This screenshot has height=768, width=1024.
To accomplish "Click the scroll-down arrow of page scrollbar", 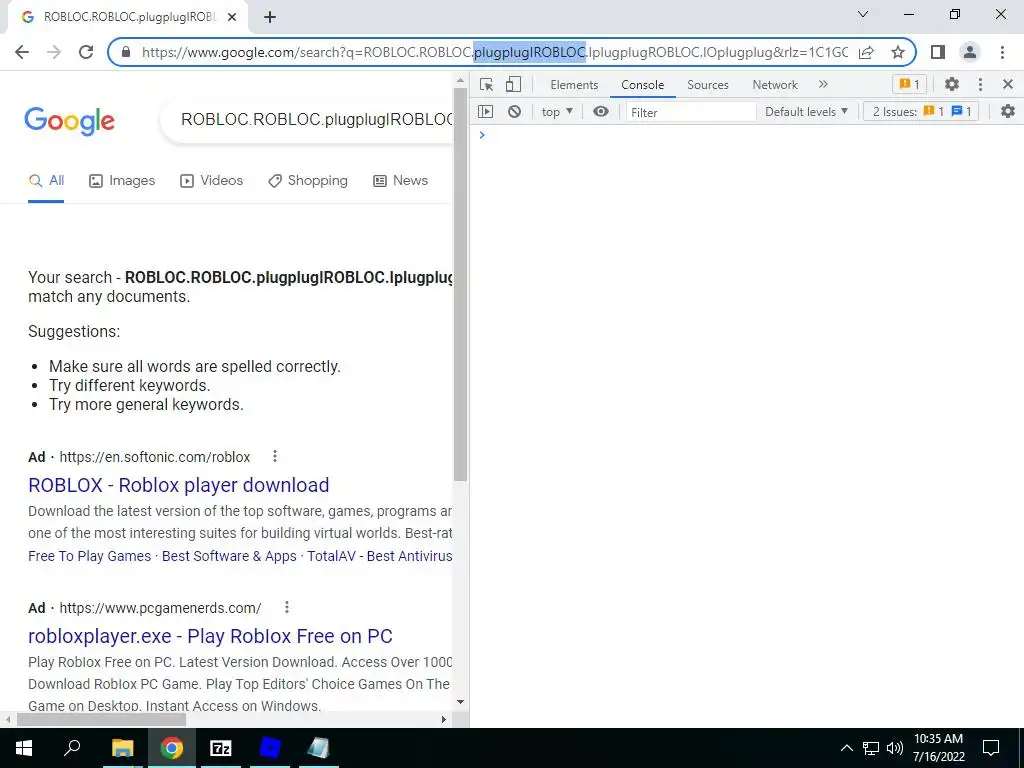I will [460, 702].
